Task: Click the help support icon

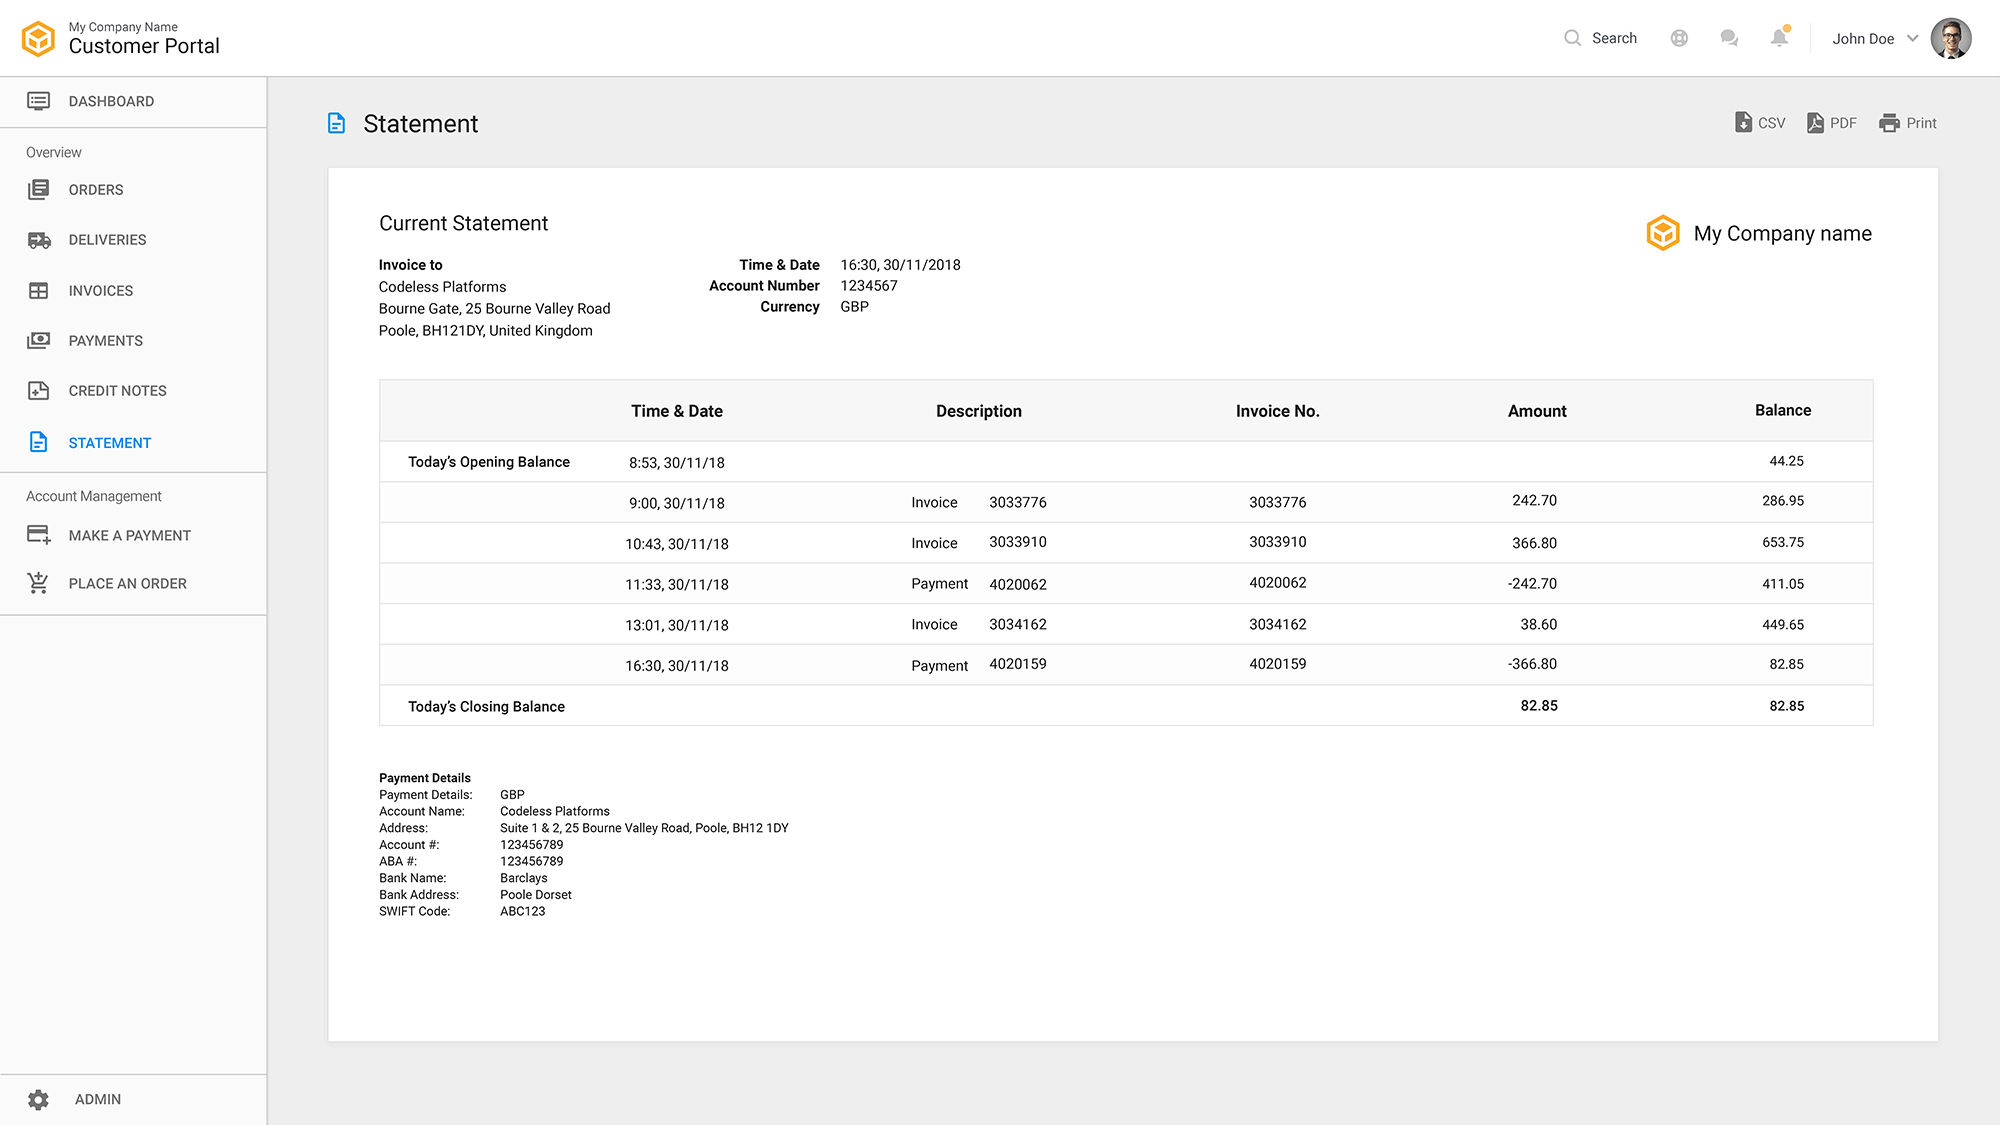Action: pos(1680,37)
